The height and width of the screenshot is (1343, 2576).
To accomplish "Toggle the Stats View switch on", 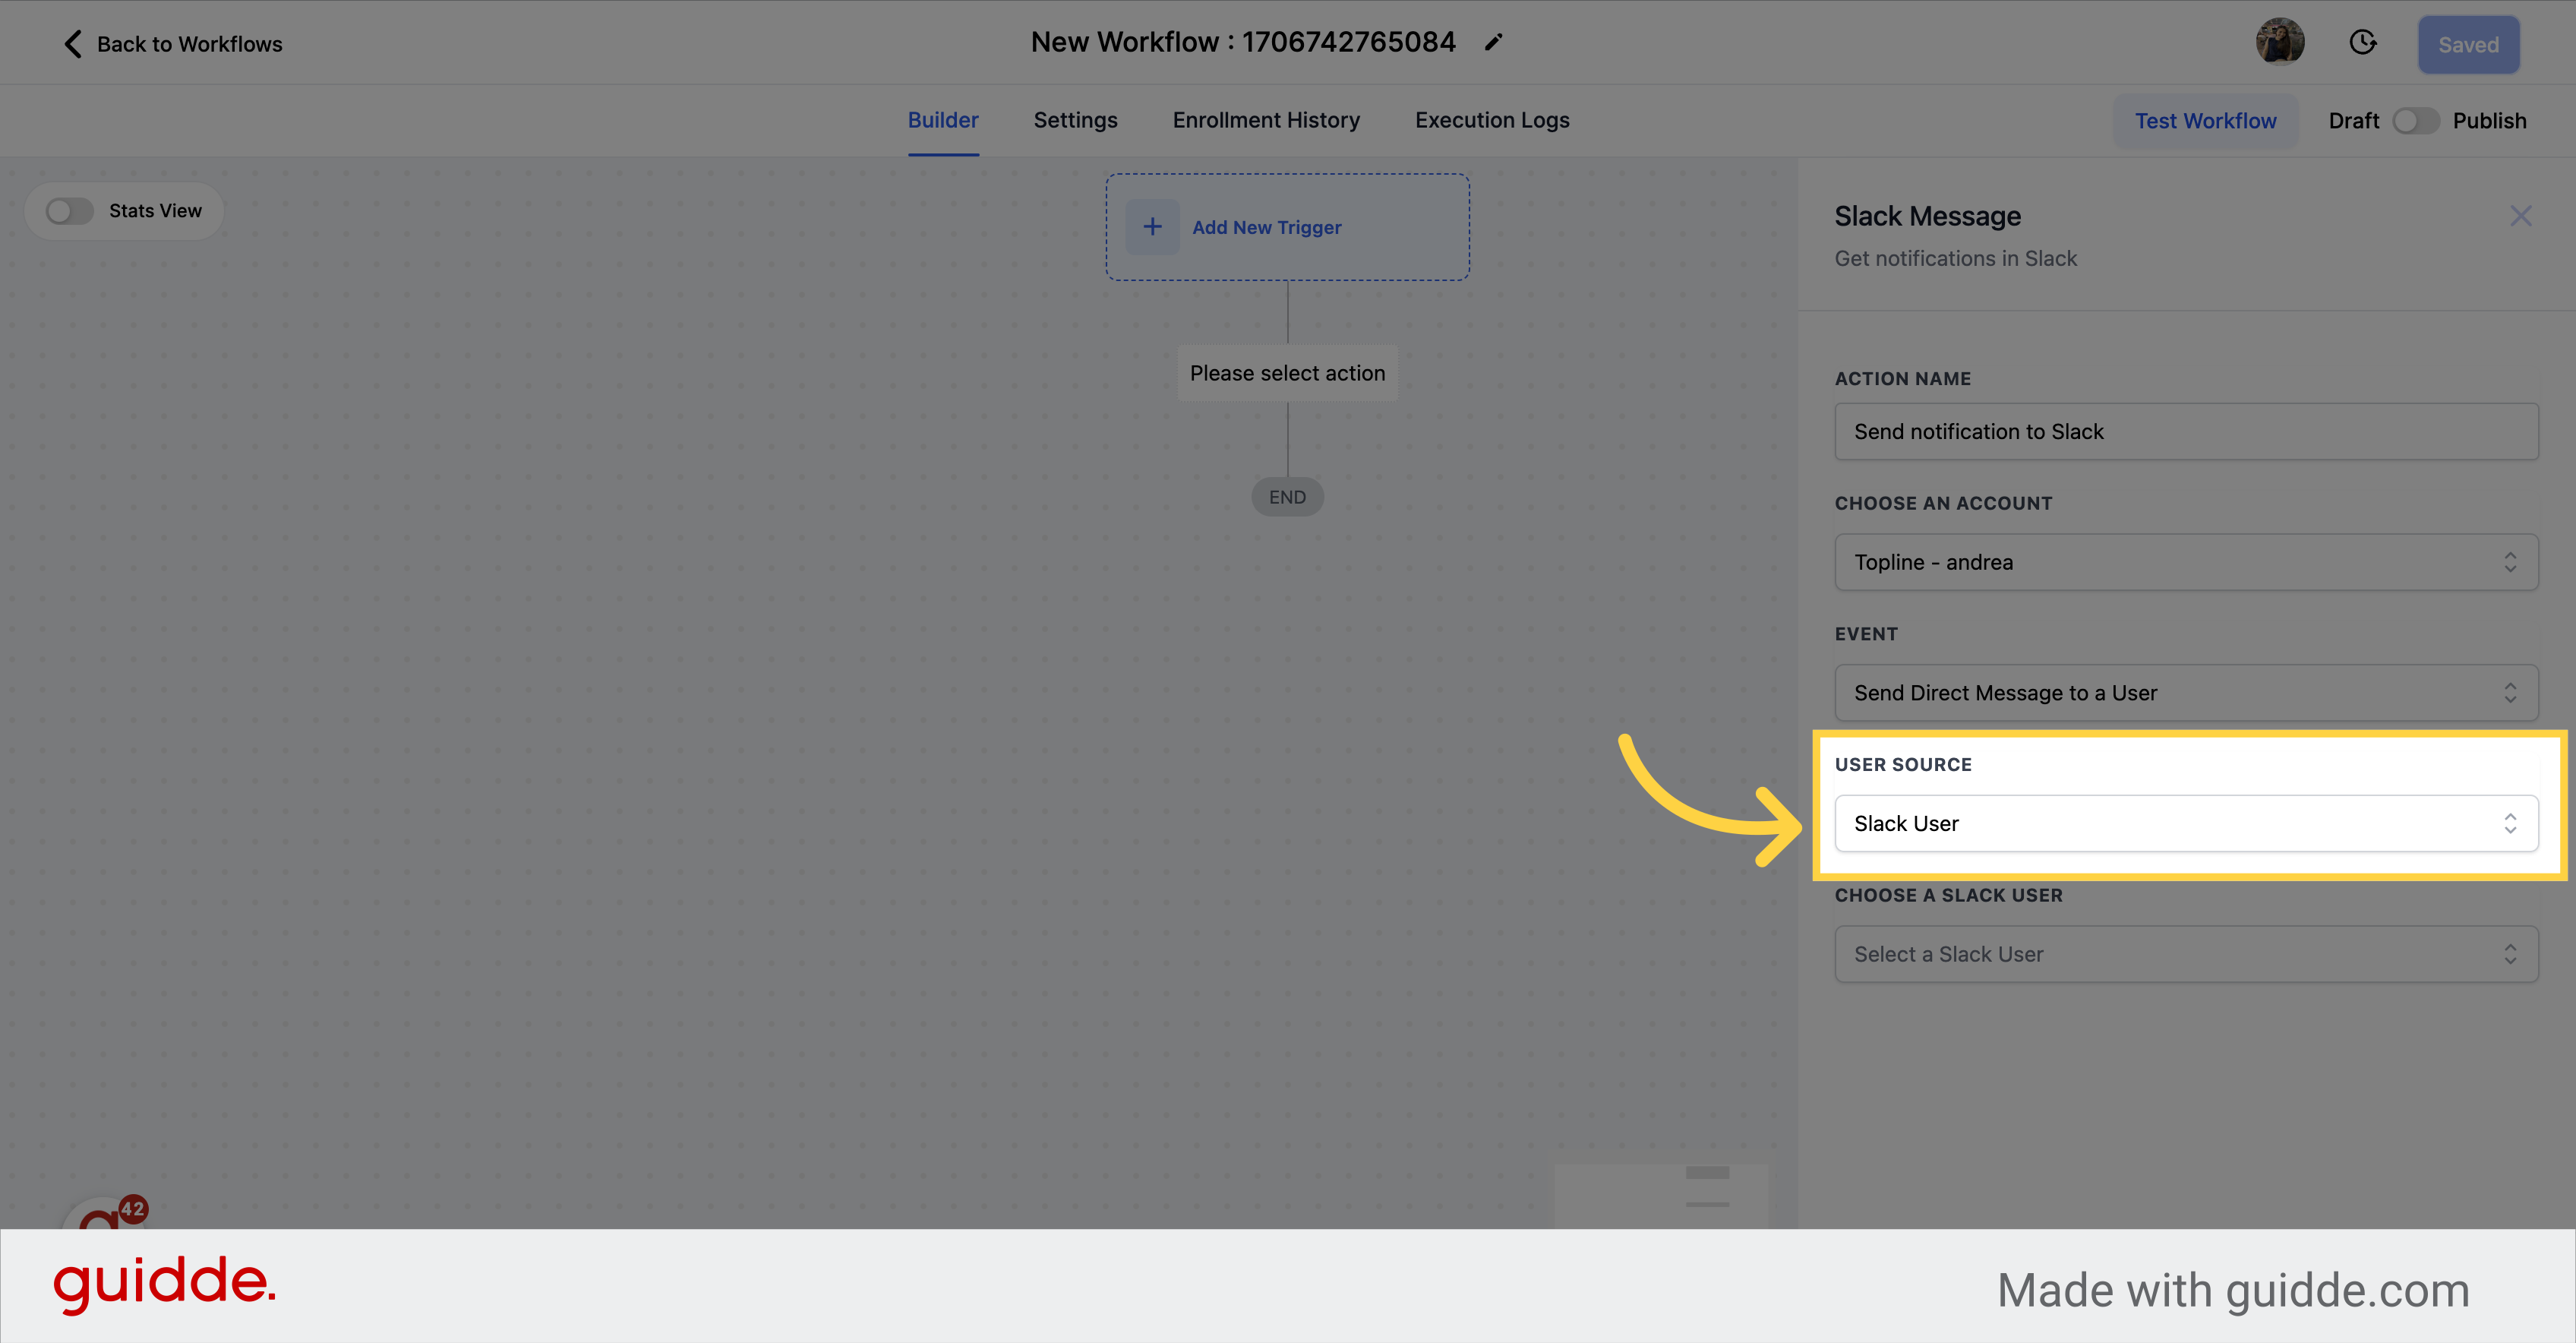I will click(x=70, y=210).
